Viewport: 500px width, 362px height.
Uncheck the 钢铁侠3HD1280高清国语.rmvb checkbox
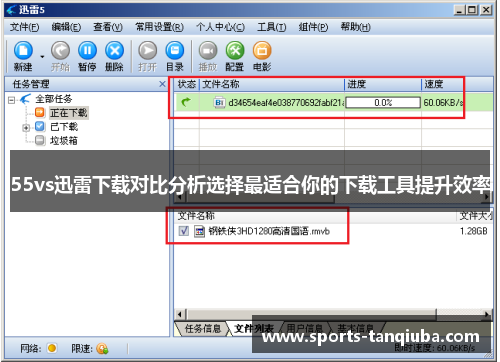(184, 231)
